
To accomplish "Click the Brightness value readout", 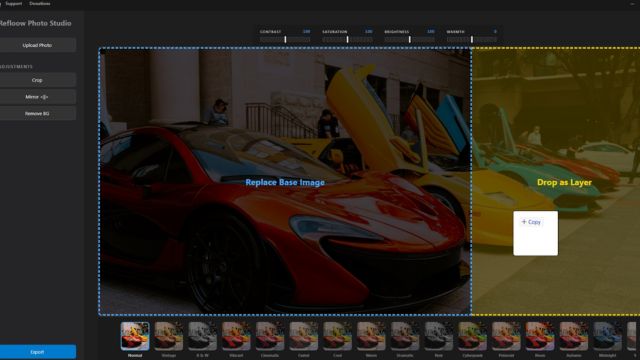I will point(431,31).
